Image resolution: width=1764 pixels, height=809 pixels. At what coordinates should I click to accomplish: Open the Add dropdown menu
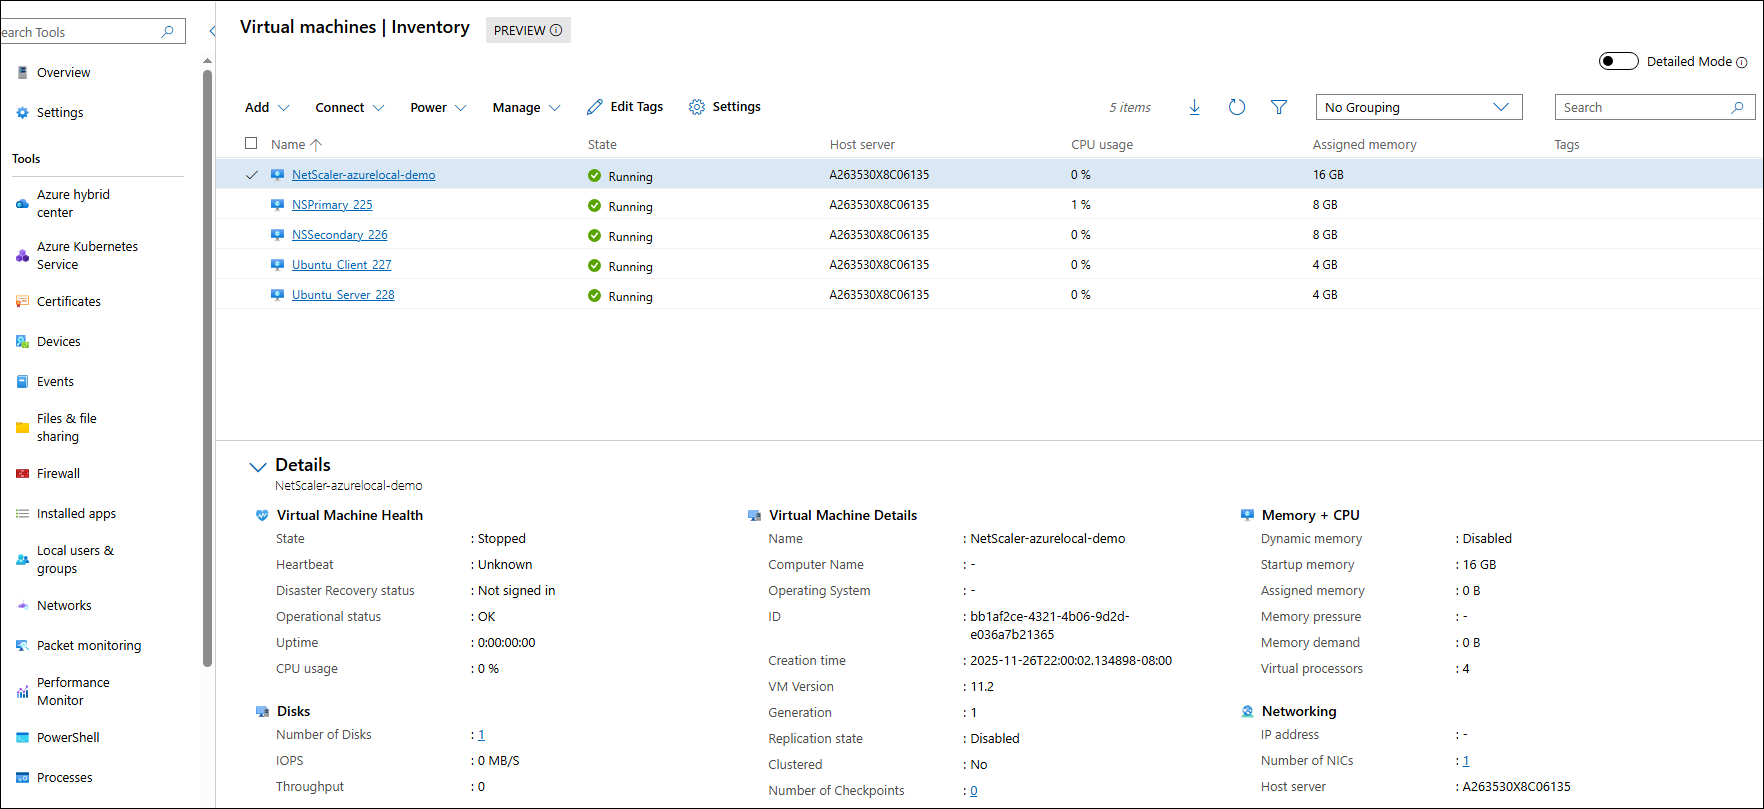267,107
